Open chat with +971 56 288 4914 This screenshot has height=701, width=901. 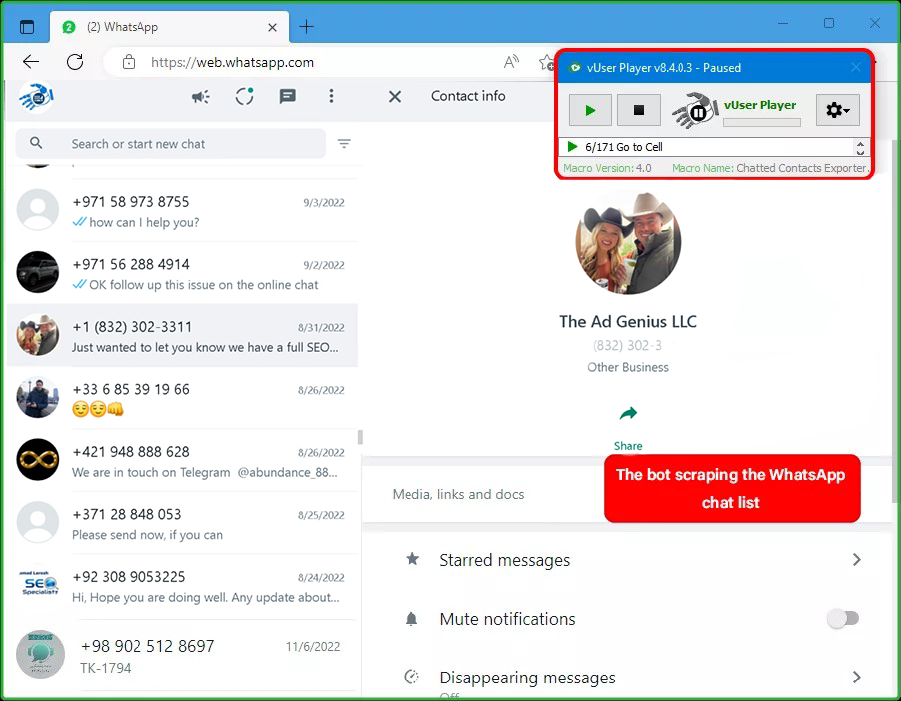182,274
